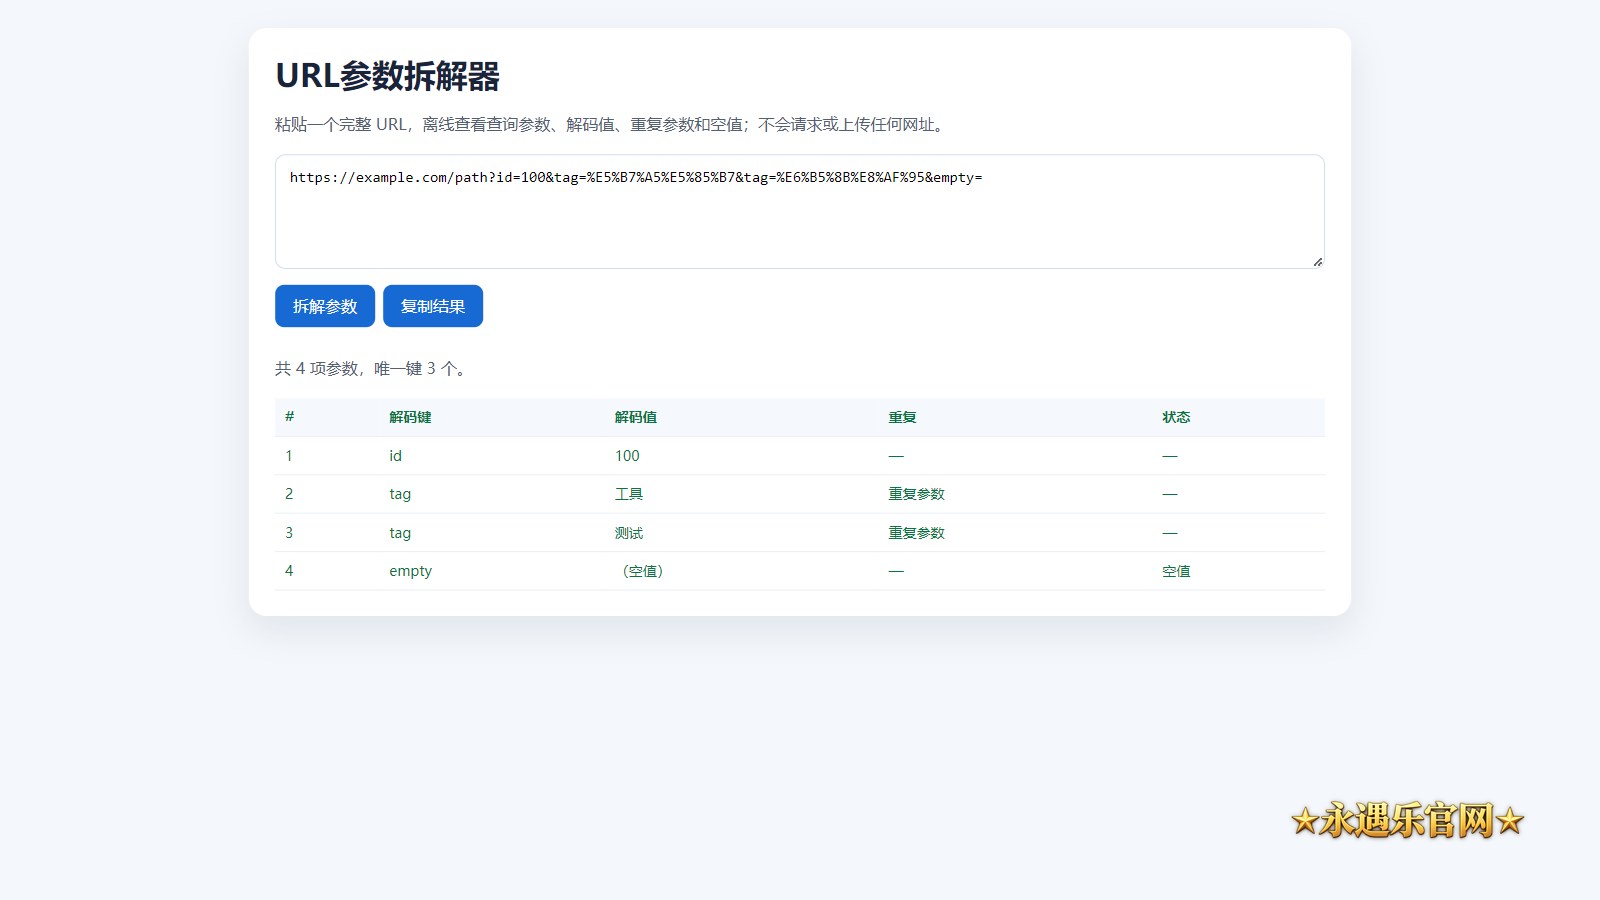Click the 解码值 column header
The height and width of the screenshot is (900, 1600).
tap(636, 417)
